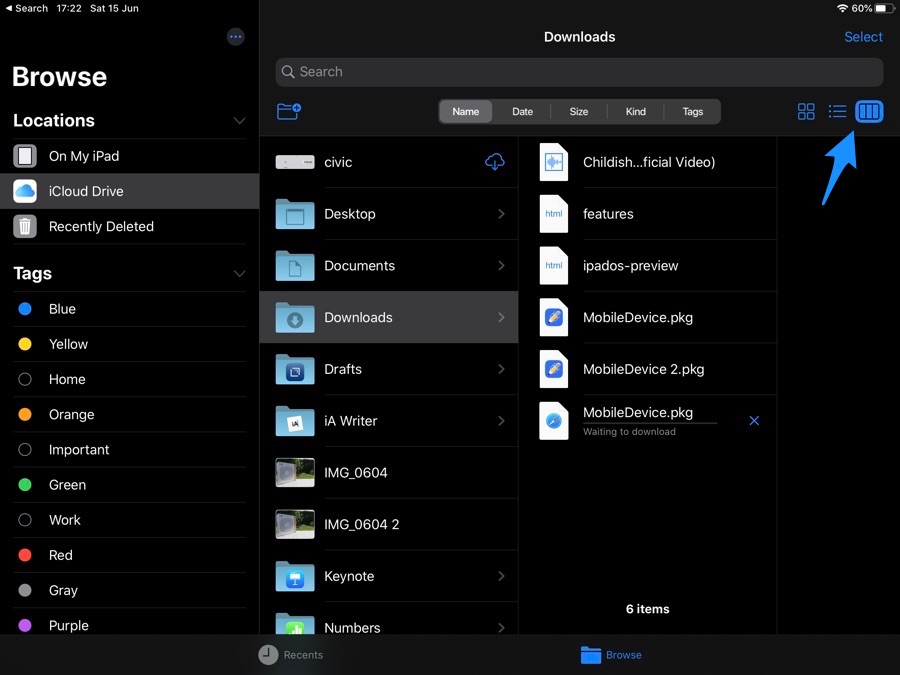
Task: Open the more options ellipsis in the sidebar
Action: tap(235, 37)
